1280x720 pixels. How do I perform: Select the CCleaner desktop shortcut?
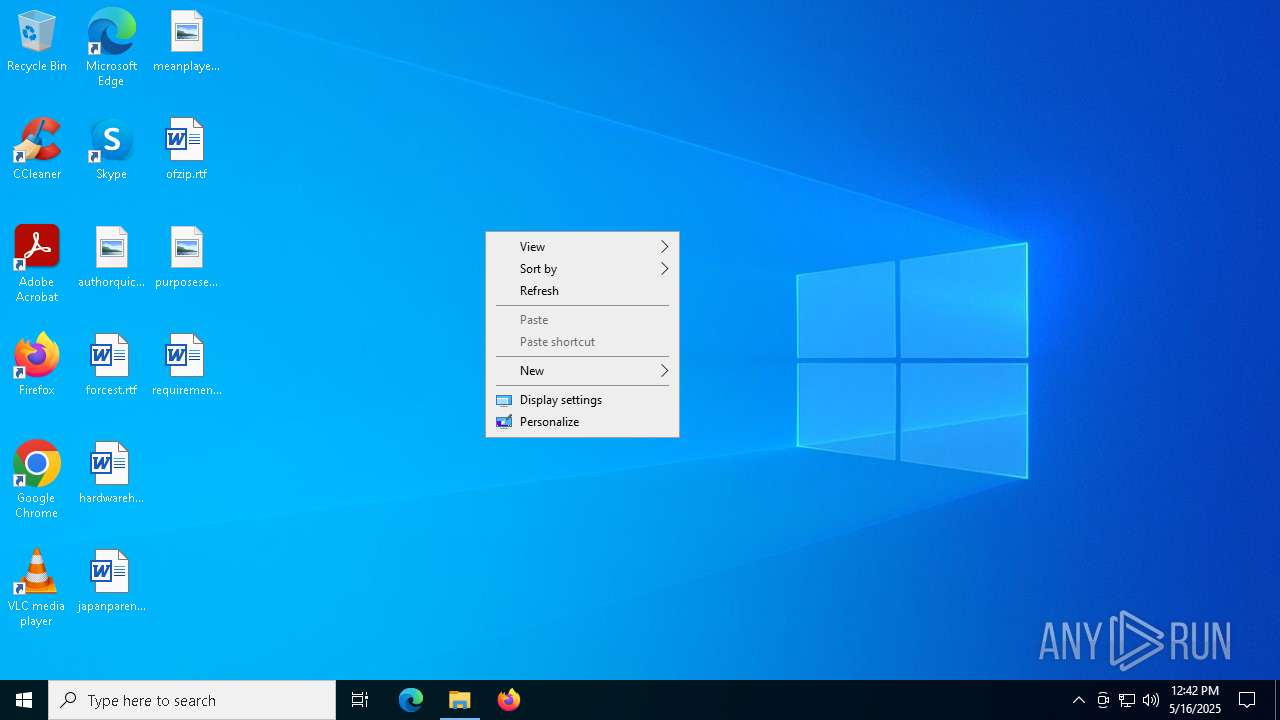(x=37, y=150)
